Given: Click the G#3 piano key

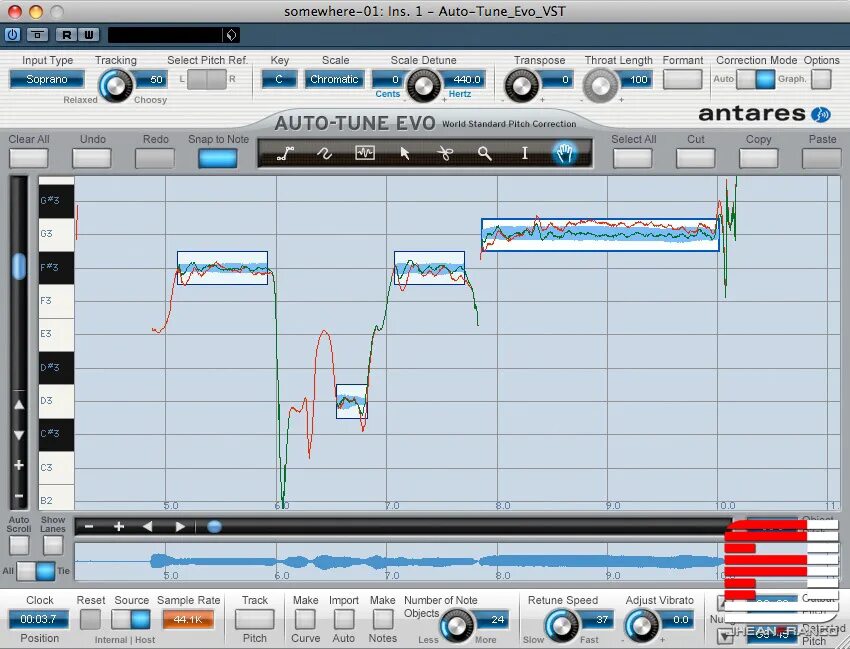Looking at the screenshot, I should (x=56, y=200).
